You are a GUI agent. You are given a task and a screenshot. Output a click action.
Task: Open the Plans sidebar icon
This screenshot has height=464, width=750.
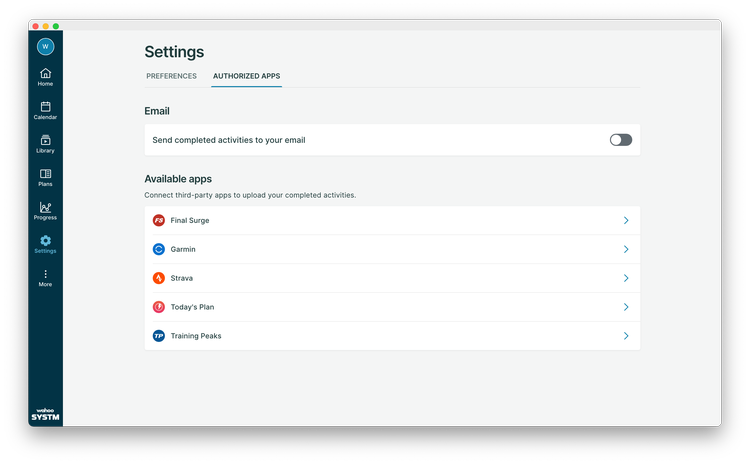pyautogui.click(x=45, y=177)
